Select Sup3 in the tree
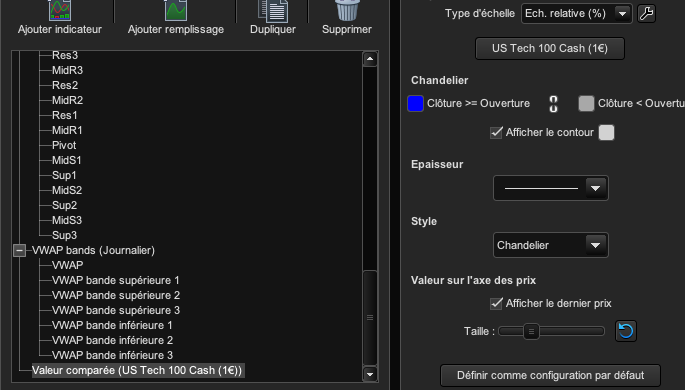 [x=64, y=235]
